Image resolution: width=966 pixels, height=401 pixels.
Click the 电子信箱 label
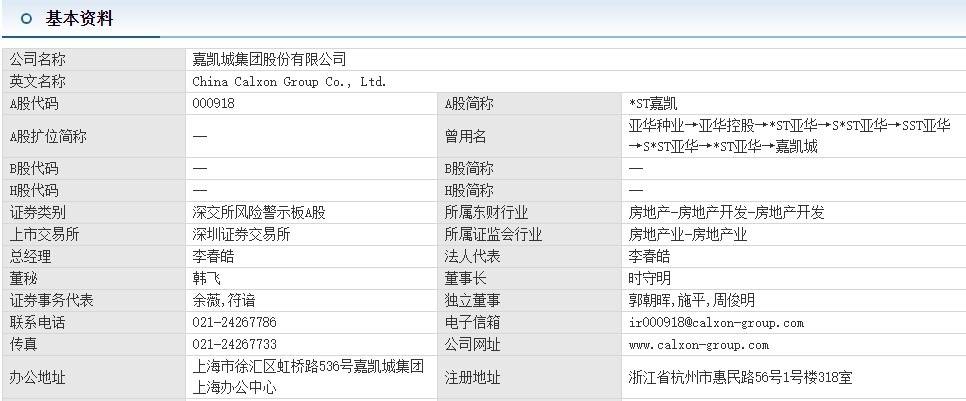tap(473, 323)
